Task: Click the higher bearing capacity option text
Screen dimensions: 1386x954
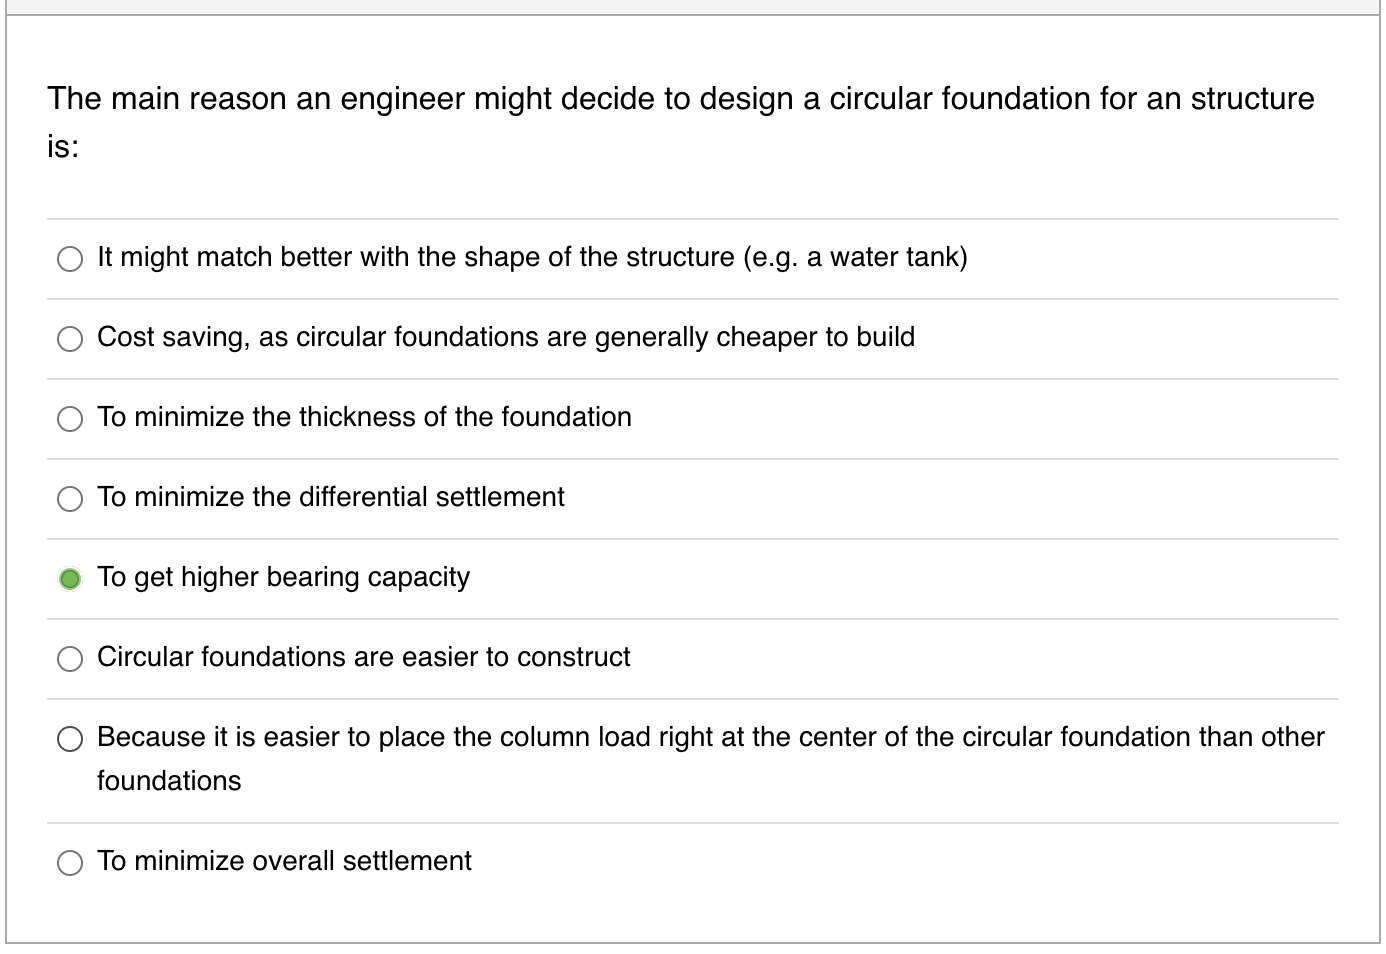Action: pyautogui.click(x=283, y=577)
